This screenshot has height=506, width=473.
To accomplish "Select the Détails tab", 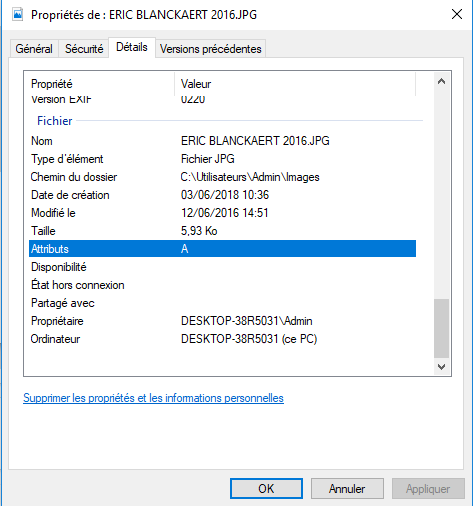I will pyautogui.click(x=132, y=47).
